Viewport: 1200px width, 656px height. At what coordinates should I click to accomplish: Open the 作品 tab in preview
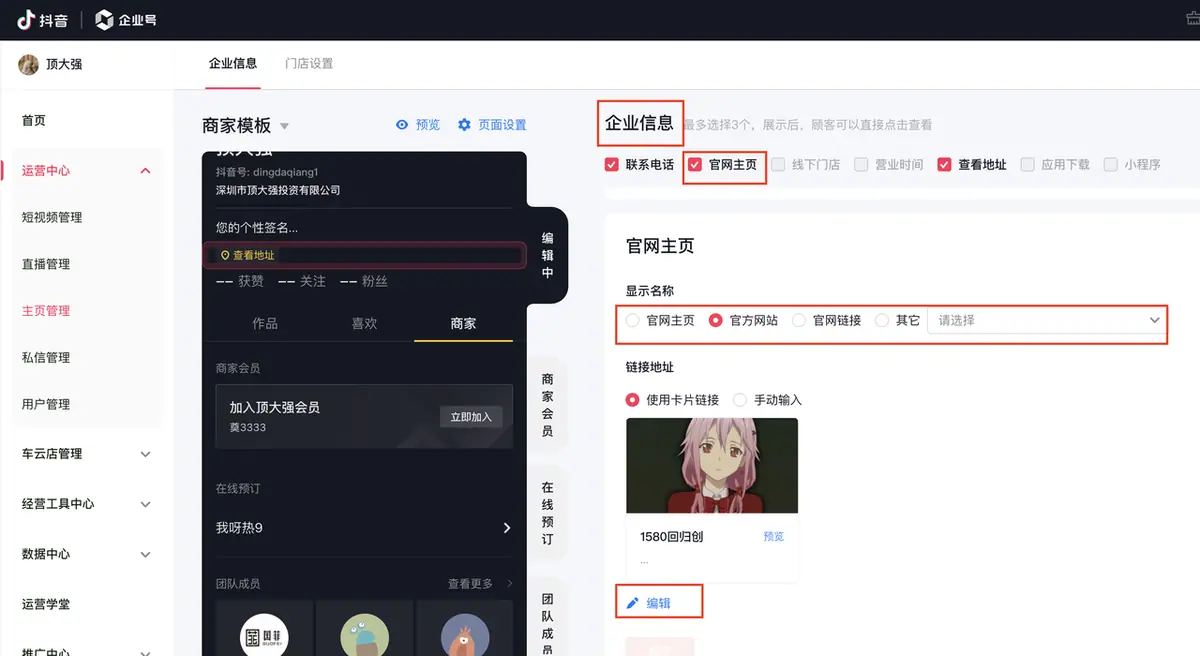pos(265,323)
